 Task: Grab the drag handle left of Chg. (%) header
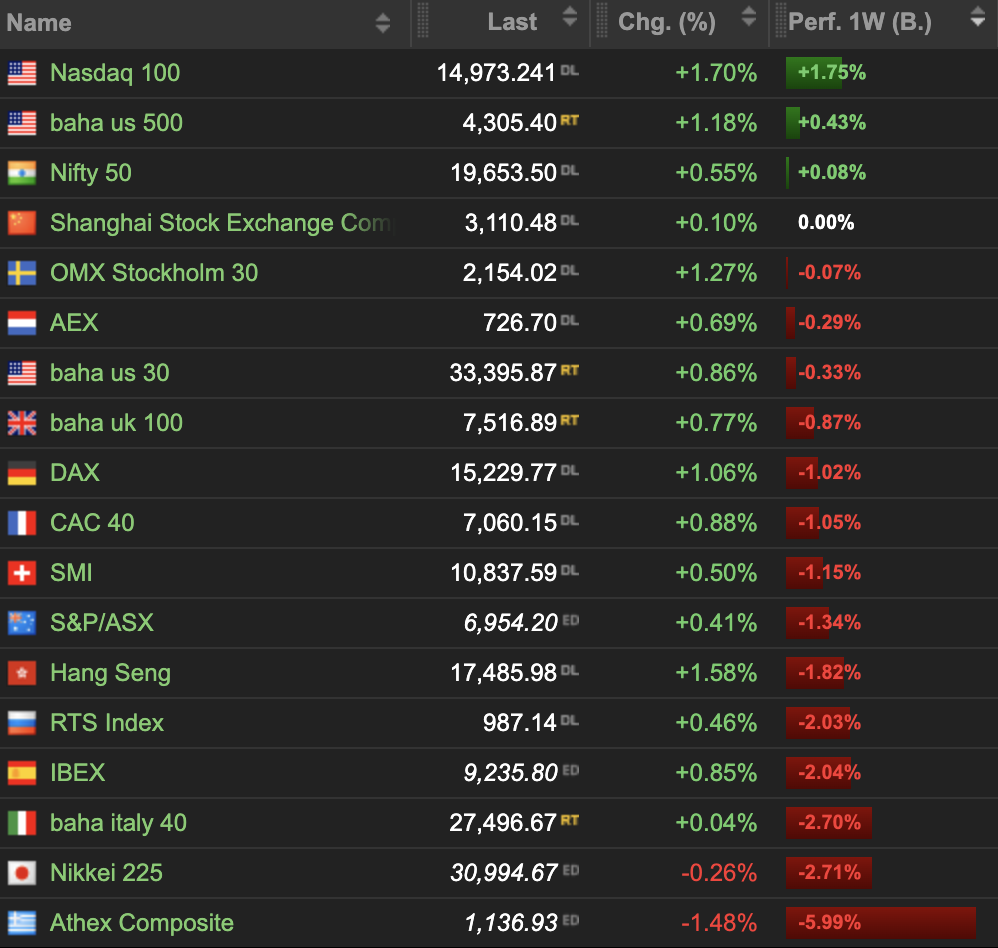click(x=601, y=21)
